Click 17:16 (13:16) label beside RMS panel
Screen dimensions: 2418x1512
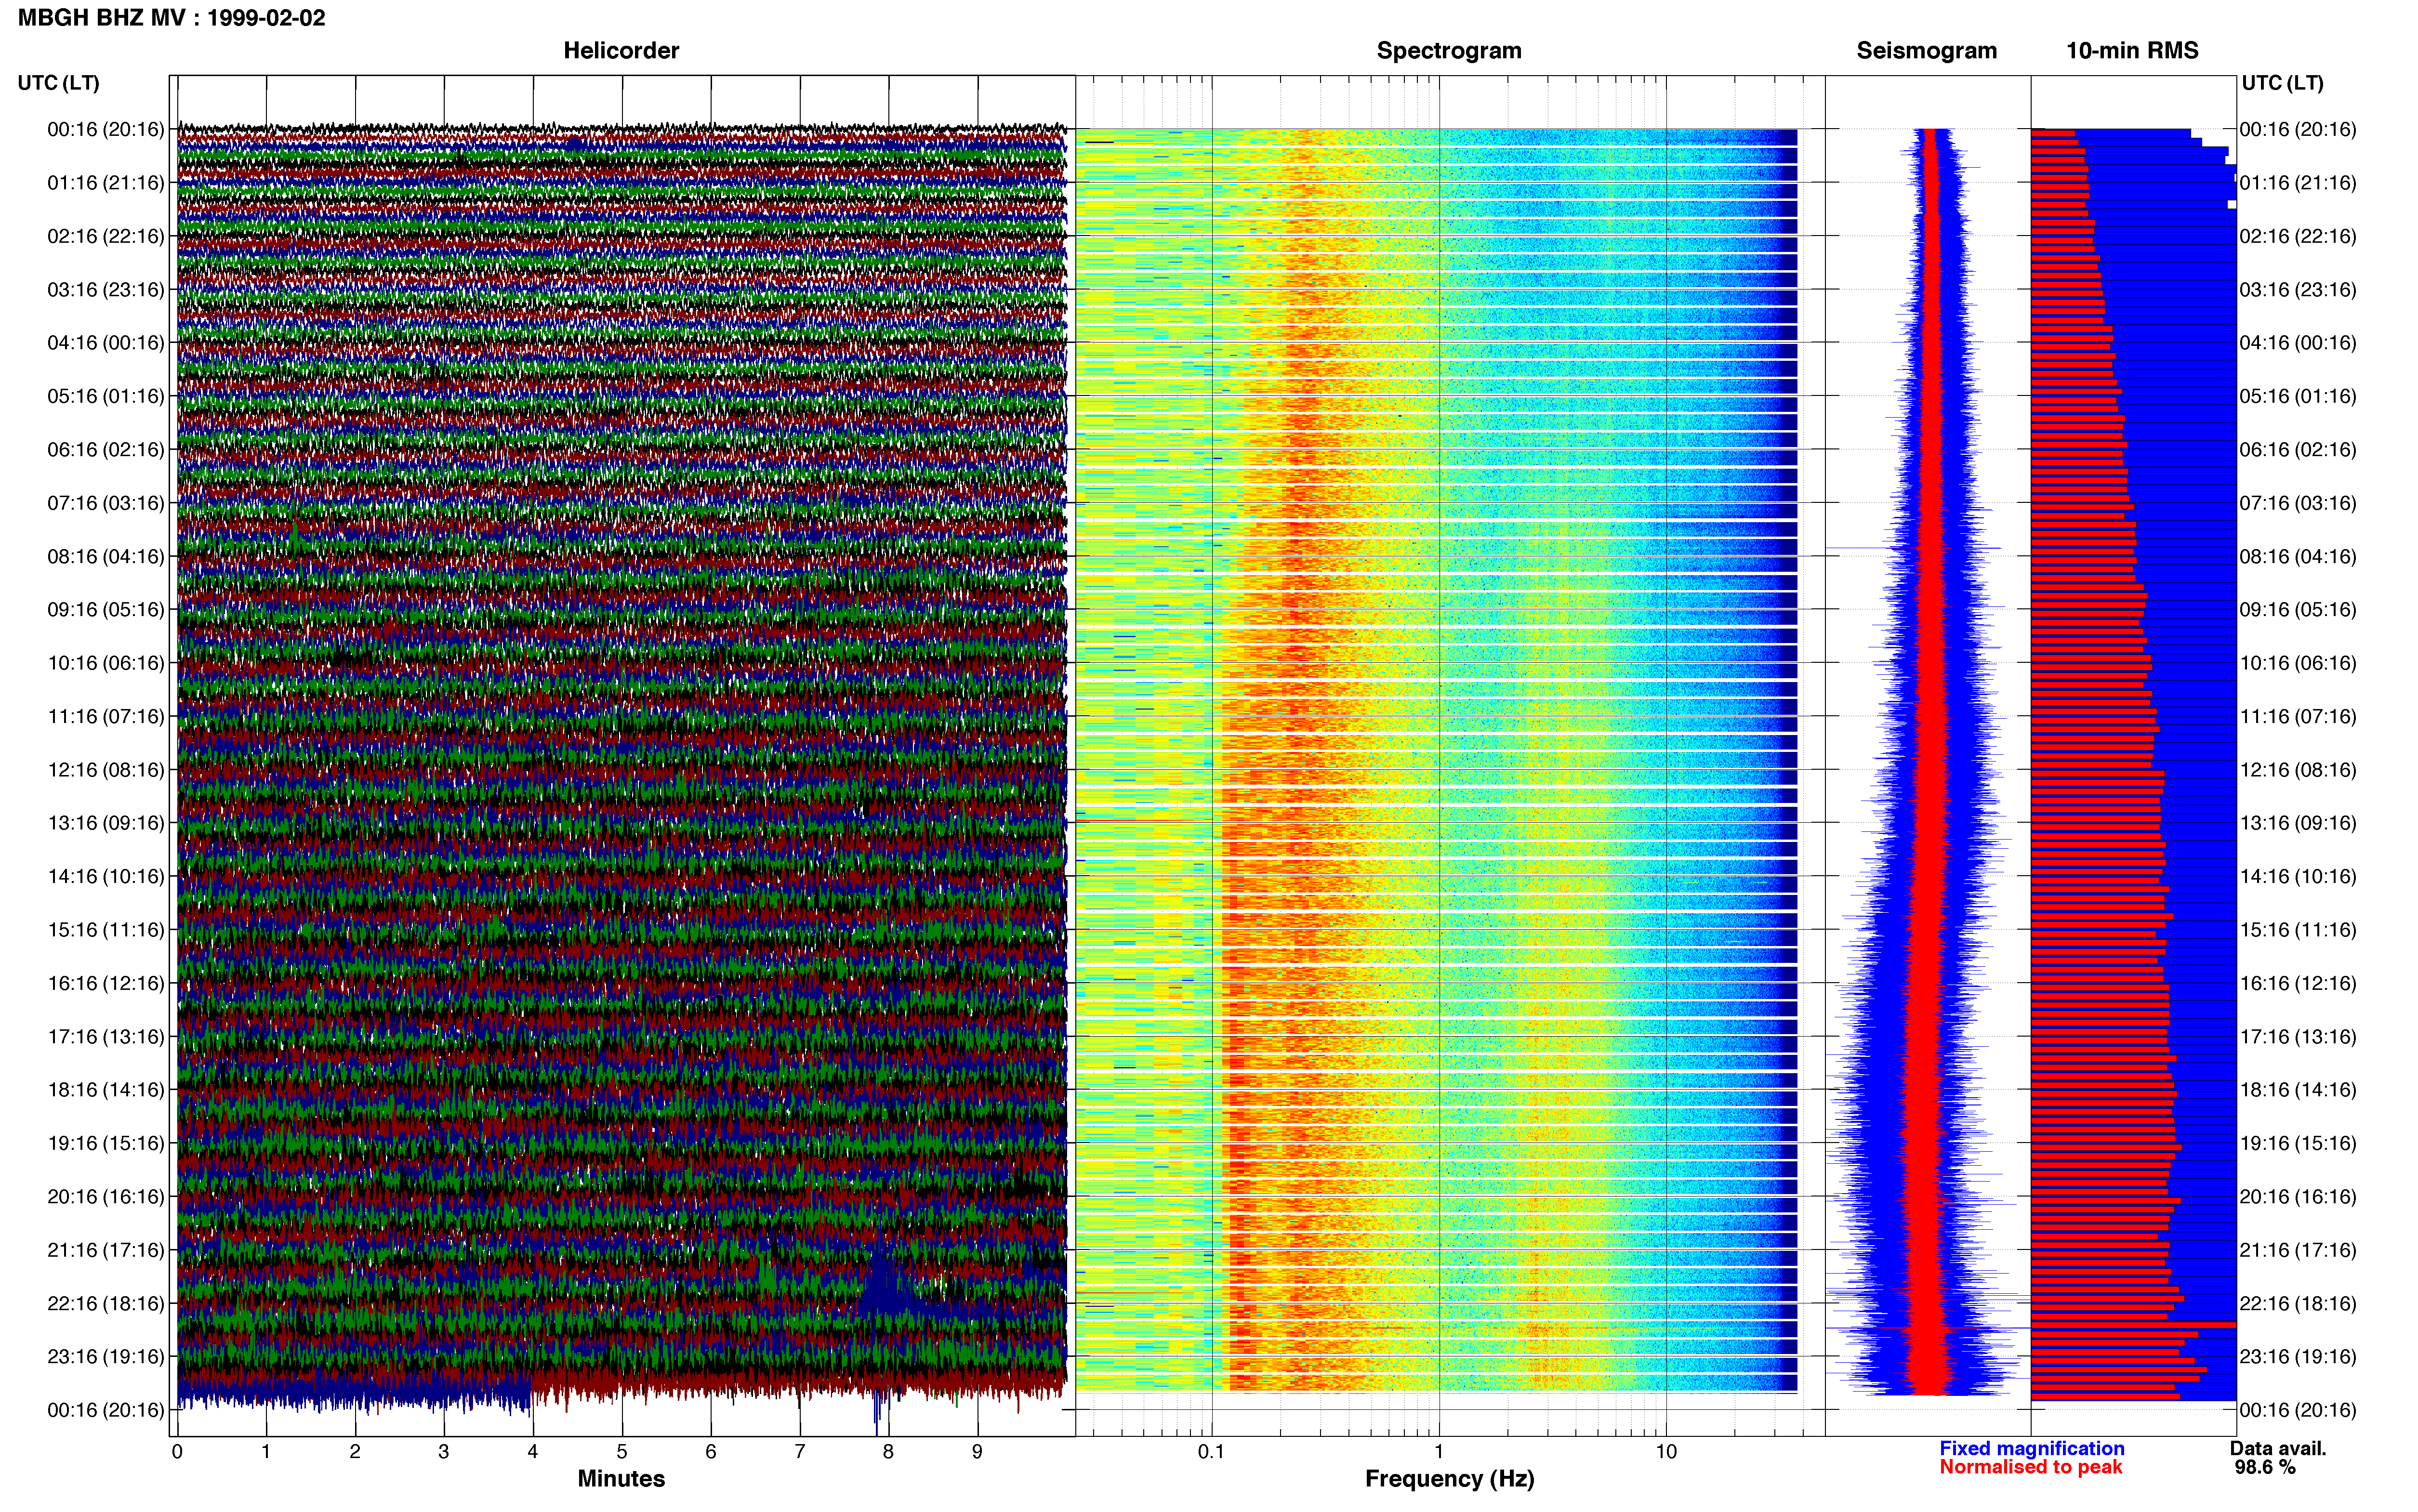[2298, 1037]
